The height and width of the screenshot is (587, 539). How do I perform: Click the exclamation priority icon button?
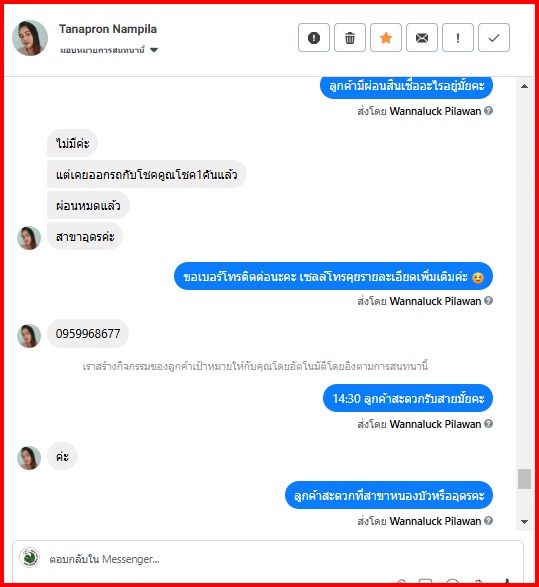pos(458,37)
